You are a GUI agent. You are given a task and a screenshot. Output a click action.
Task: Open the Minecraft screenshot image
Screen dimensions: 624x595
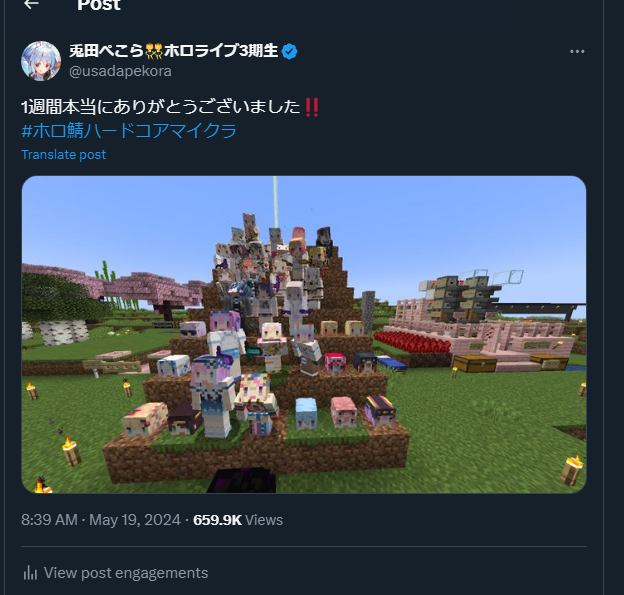click(x=304, y=334)
